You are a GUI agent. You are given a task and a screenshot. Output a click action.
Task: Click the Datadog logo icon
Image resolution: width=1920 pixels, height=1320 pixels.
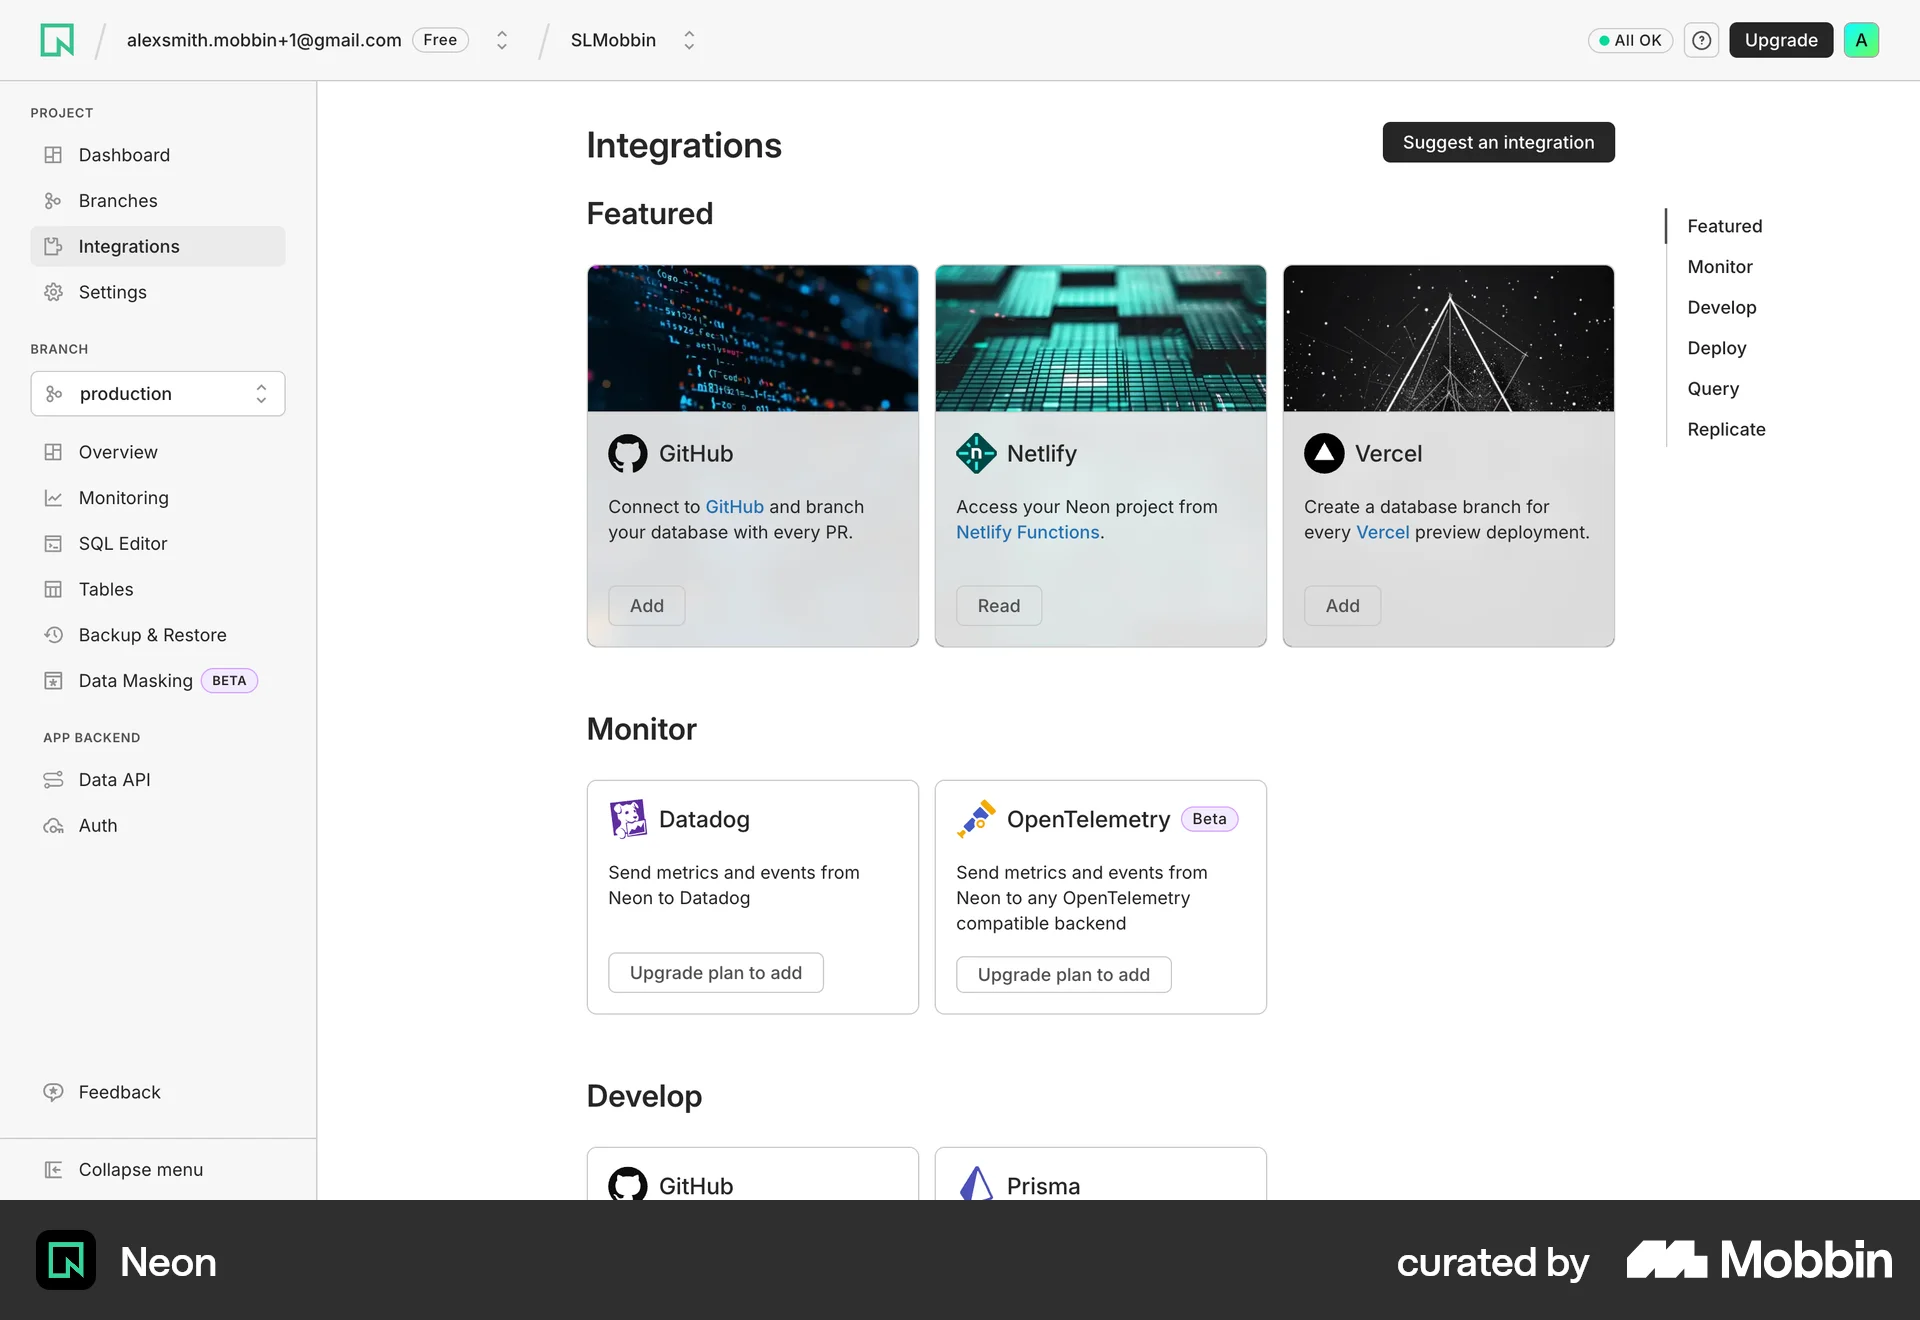pos(628,819)
